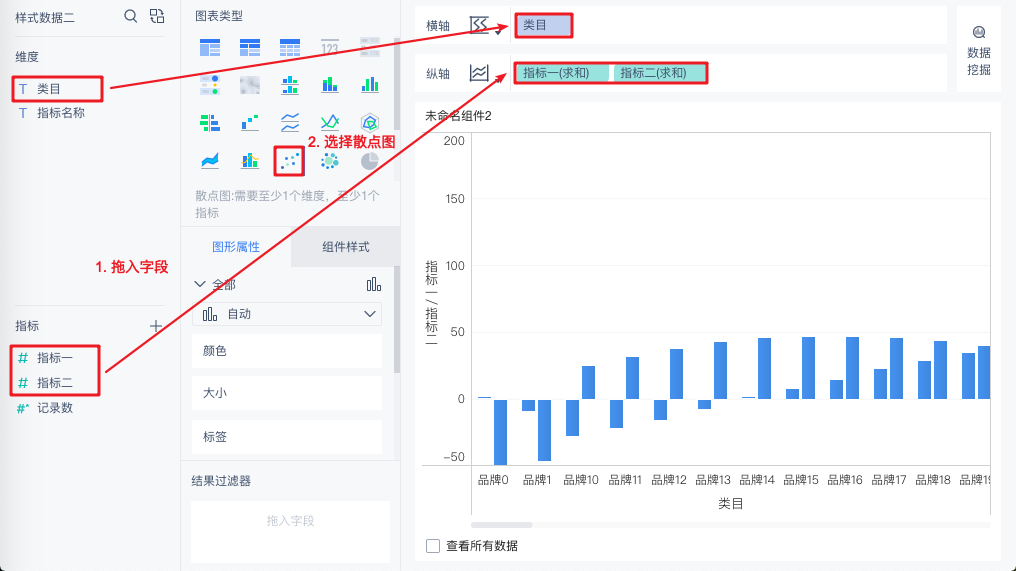Viewport: 1016px width, 571px height.
Task: Select the detail table chart type
Action: (x=290, y=47)
